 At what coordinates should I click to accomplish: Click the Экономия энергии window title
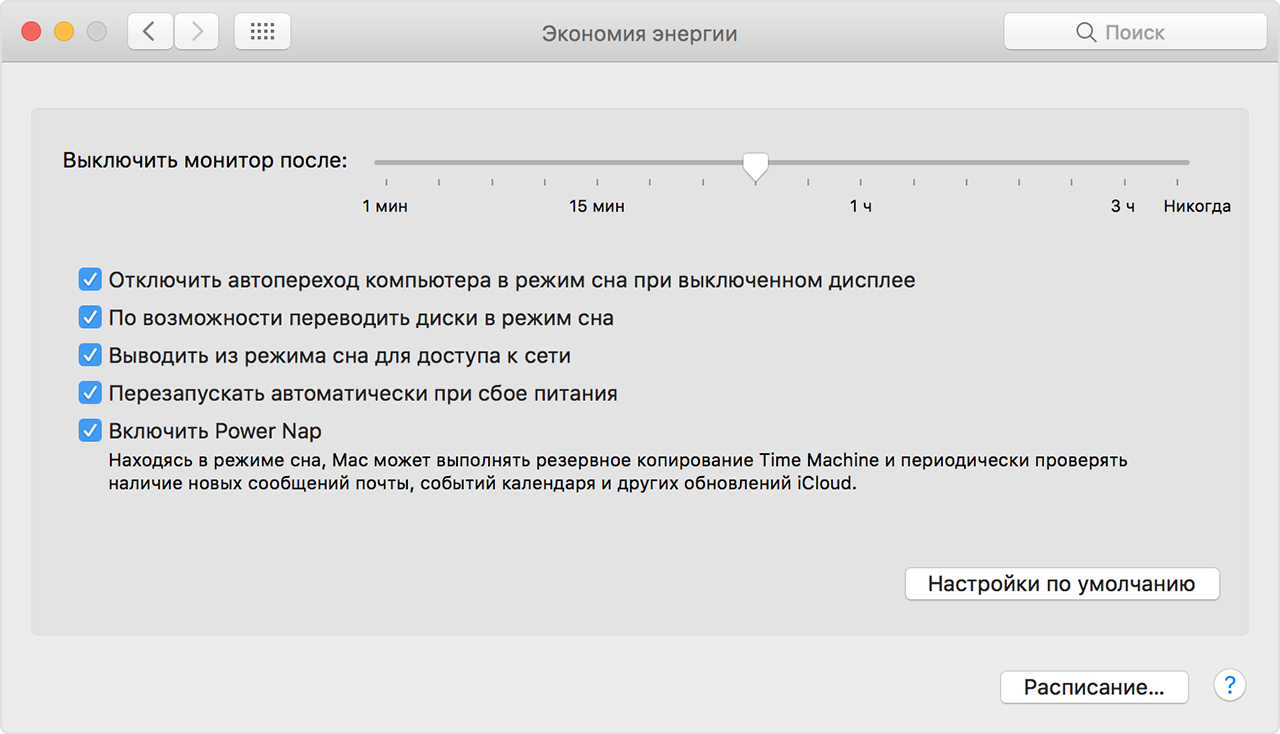640,33
